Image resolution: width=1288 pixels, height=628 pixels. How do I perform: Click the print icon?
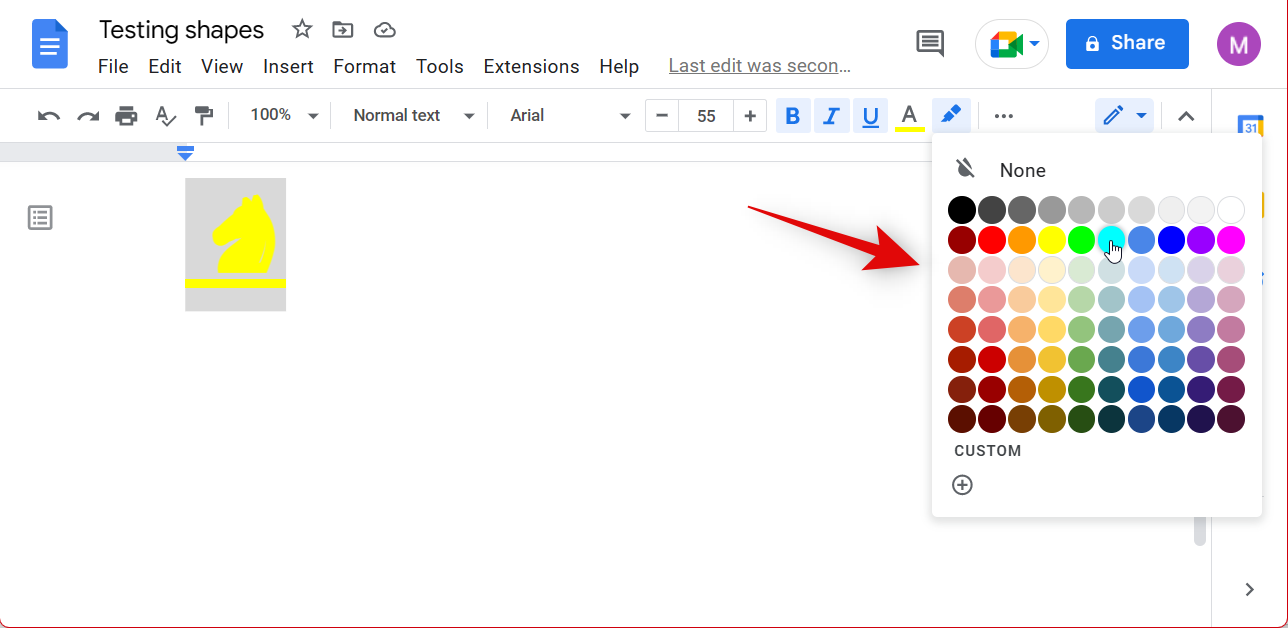[126, 116]
